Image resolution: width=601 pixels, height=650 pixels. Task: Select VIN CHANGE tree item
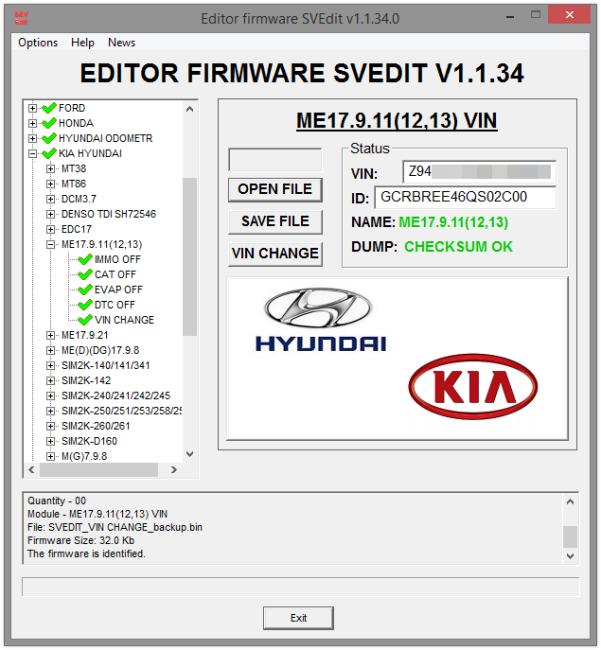click(x=124, y=320)
